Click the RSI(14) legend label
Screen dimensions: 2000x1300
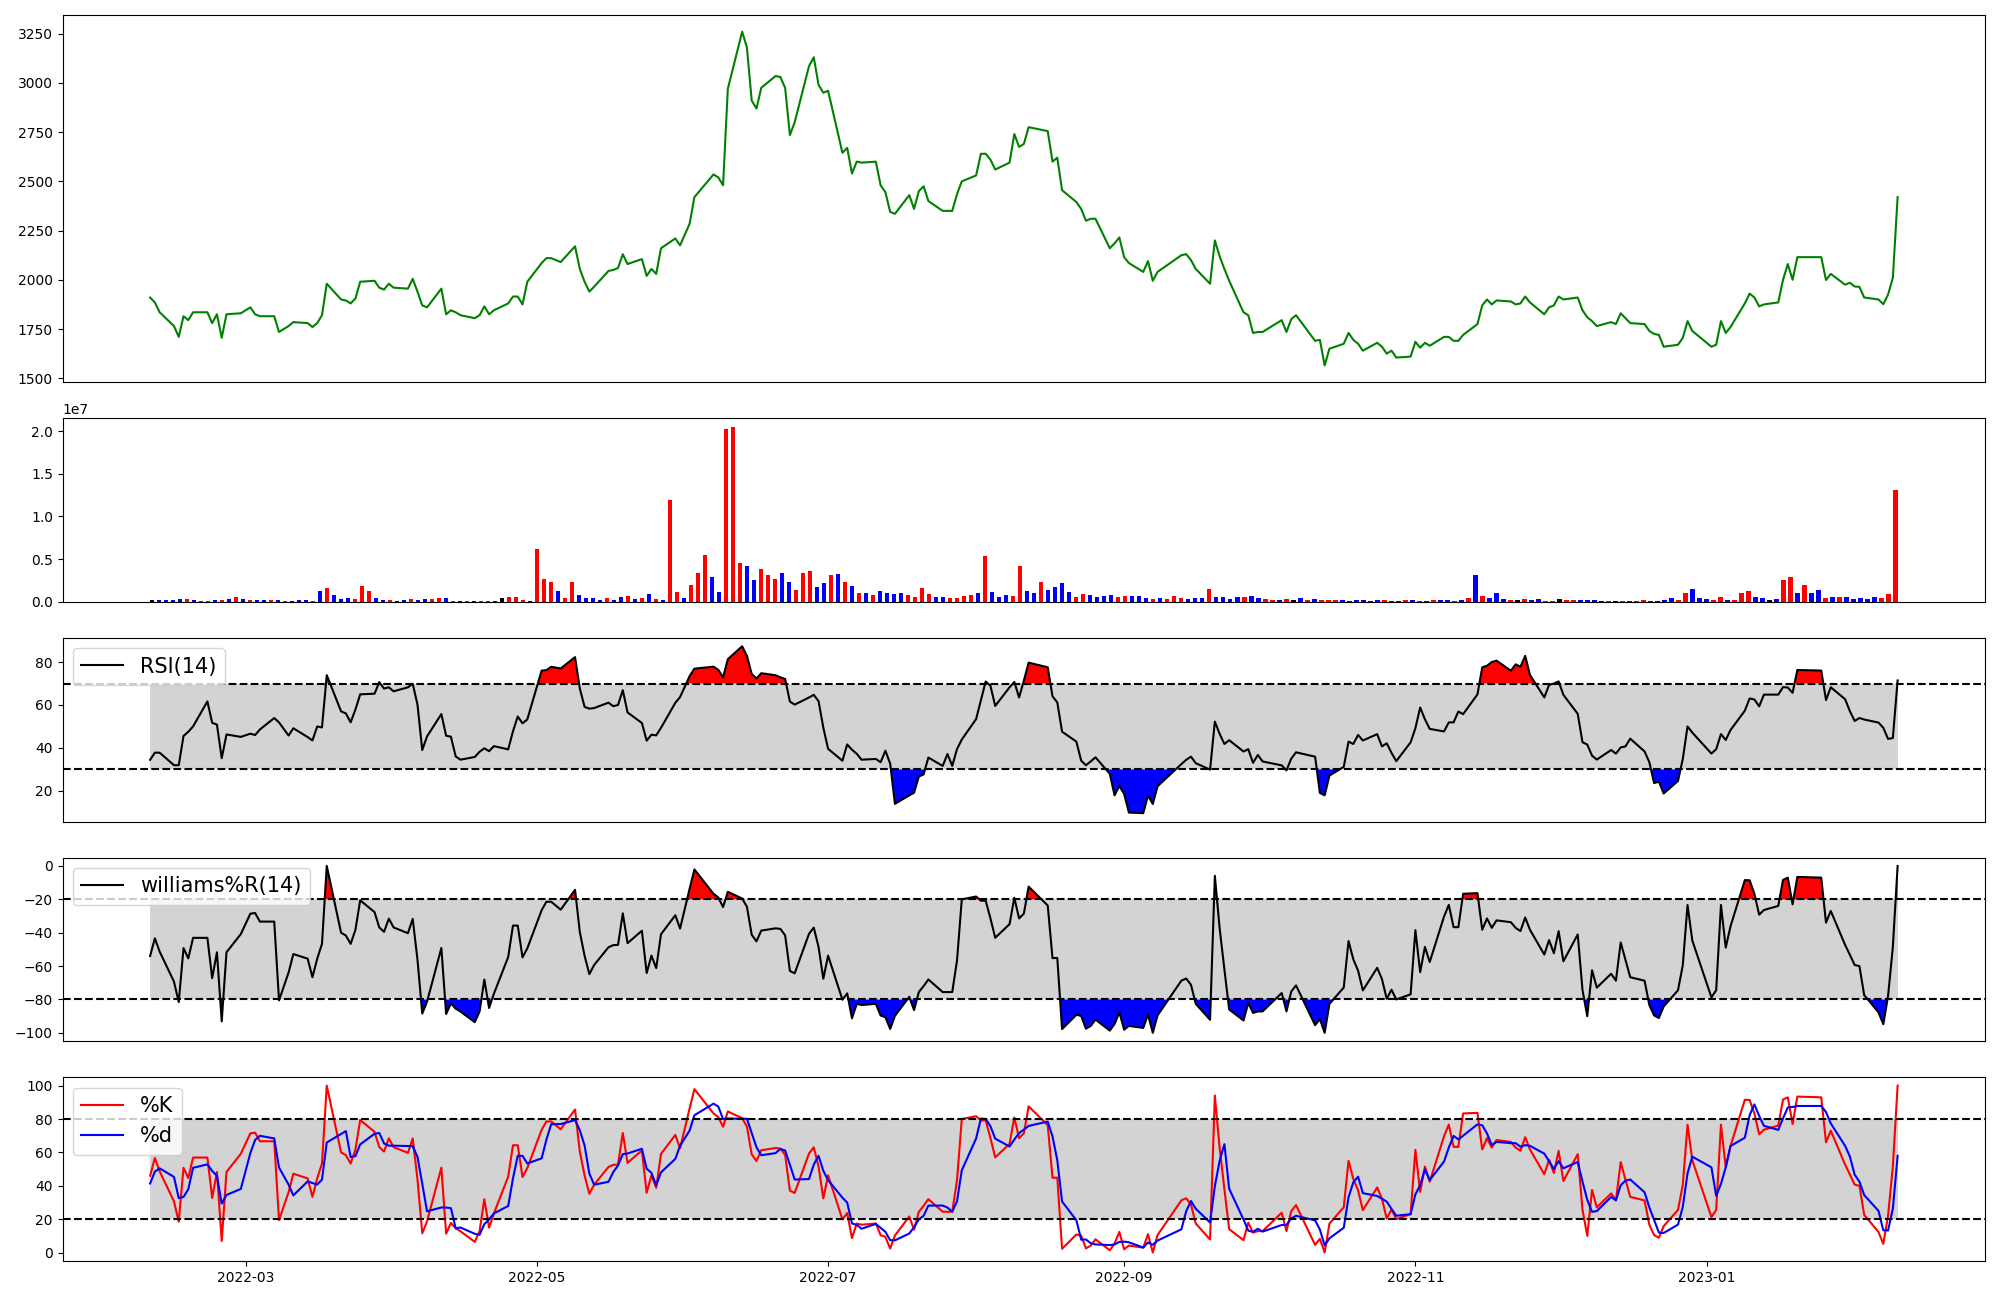(177, 666)
